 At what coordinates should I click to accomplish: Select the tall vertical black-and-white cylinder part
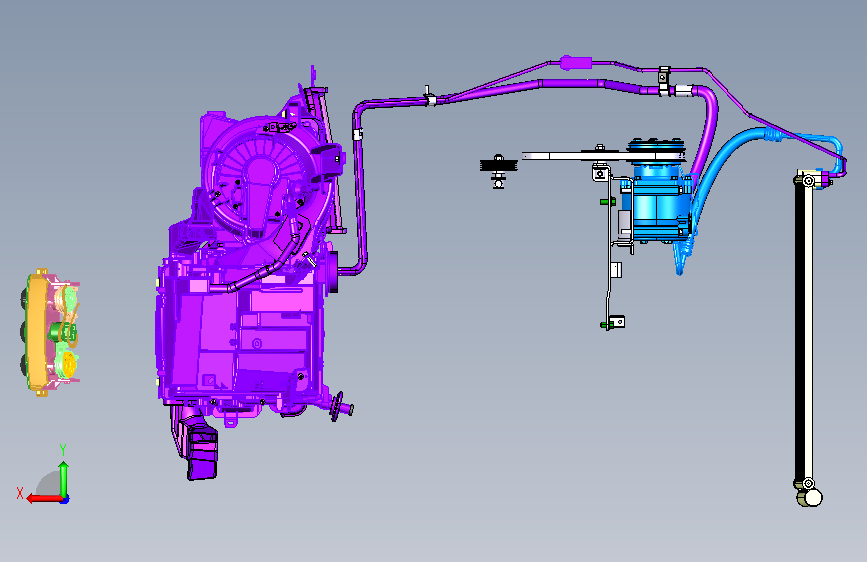click(x=805, y=337)
